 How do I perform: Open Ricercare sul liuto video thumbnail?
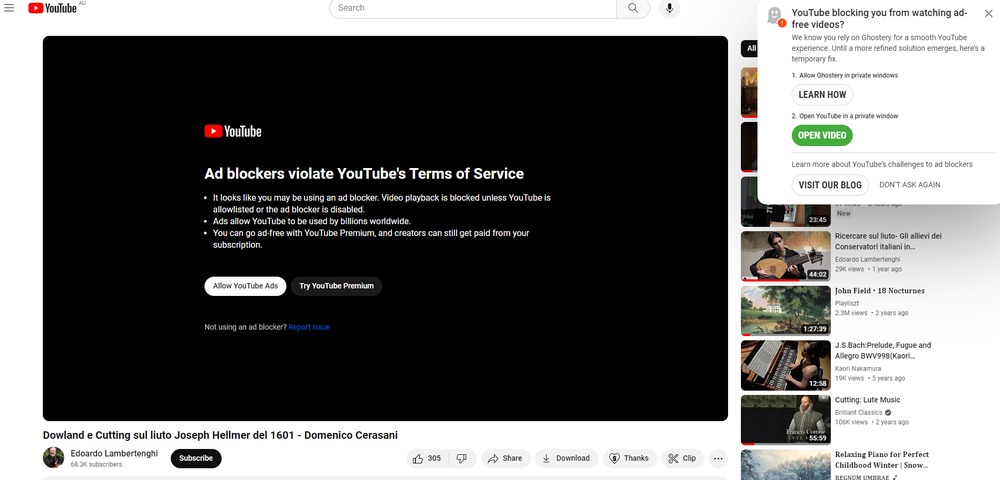(x=786, y=256)
